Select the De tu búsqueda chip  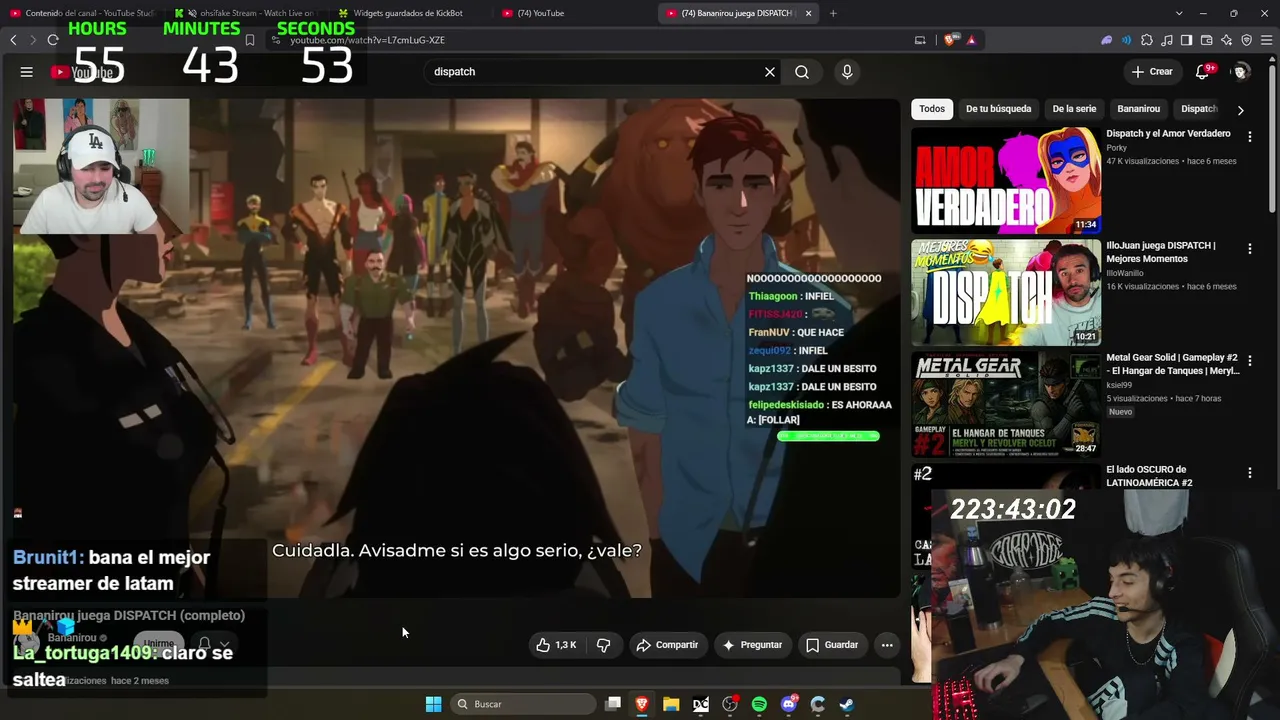point(998,109)
